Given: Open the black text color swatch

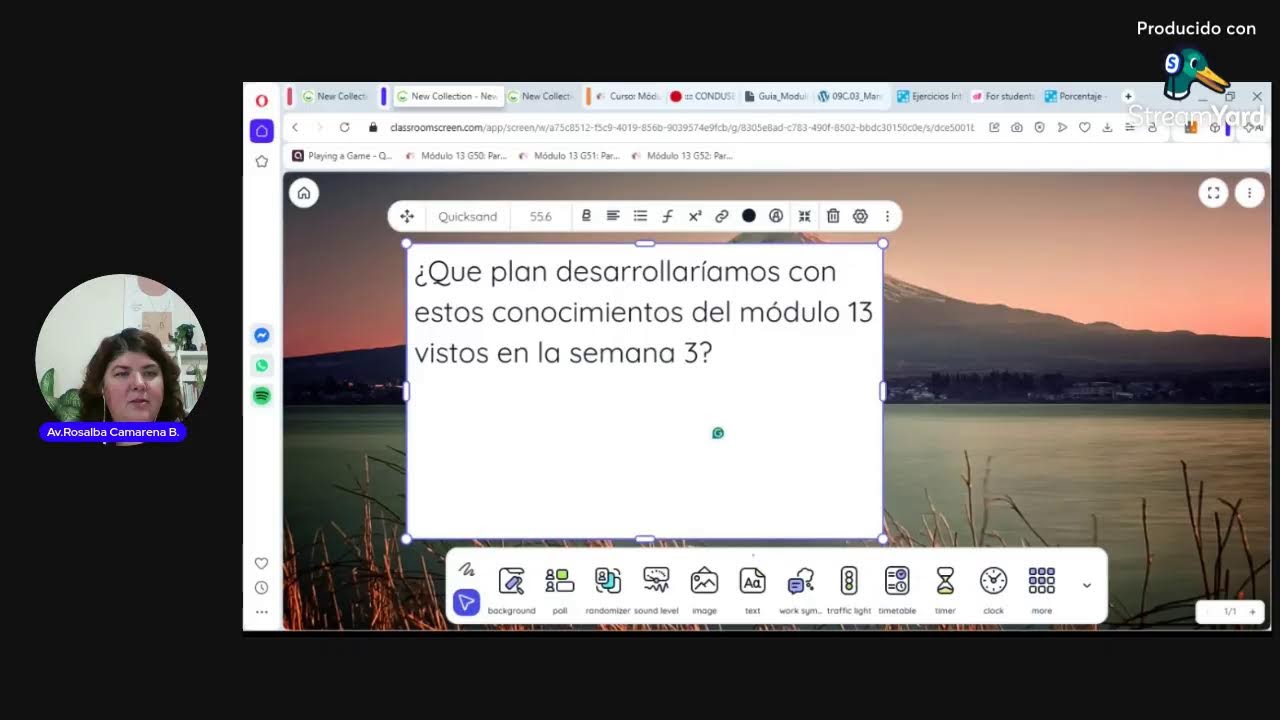Looking at the screenshot, I should 748,216.
